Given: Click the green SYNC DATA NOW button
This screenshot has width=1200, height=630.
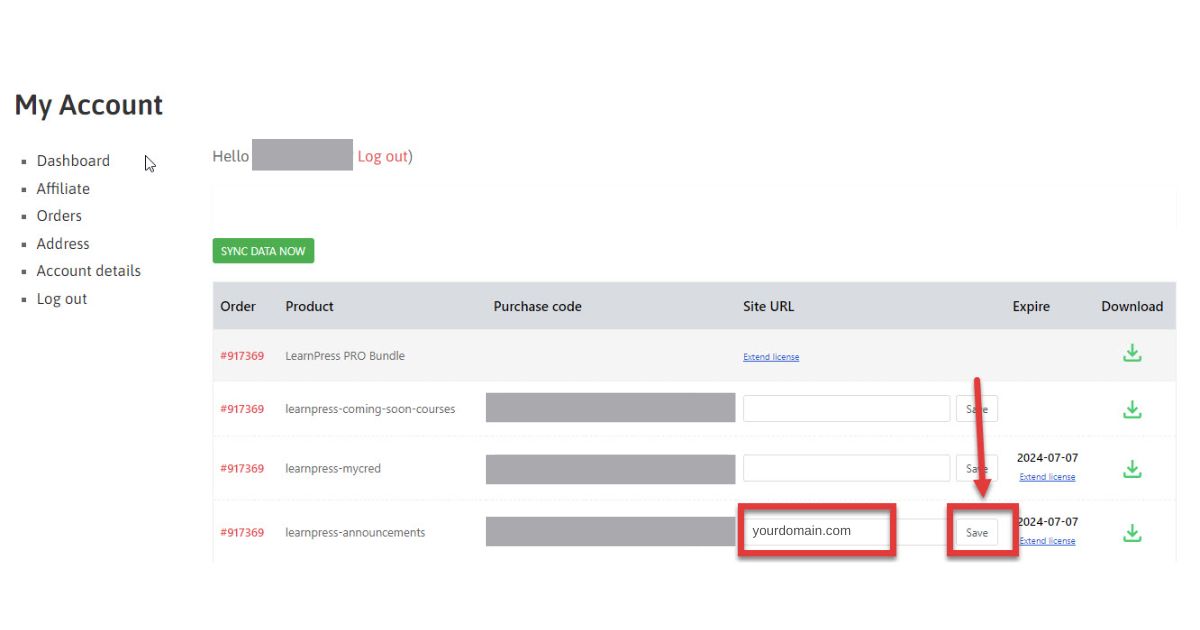Looking at the screenshot, I should click(x=263, y=251).
